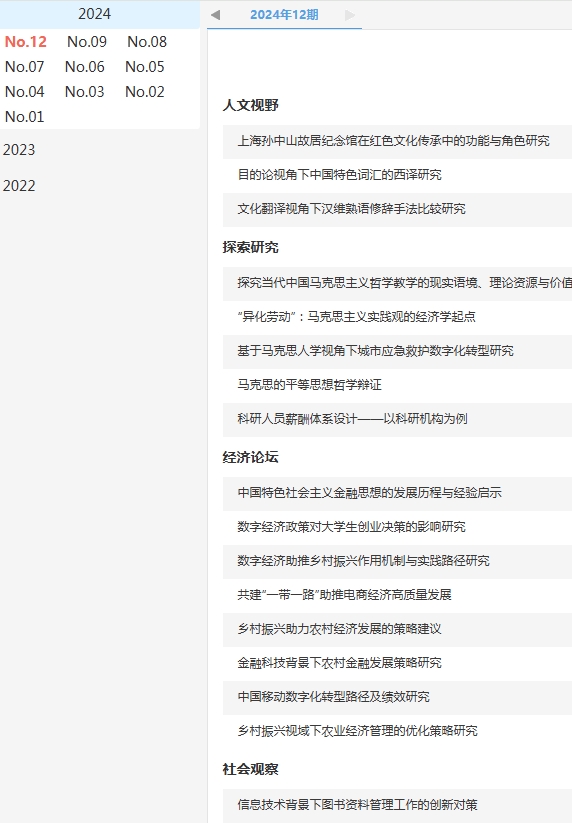
Task: Open article 数字经济政策对大学生创业决策的影响研究
Action: [x=352, y=526]
